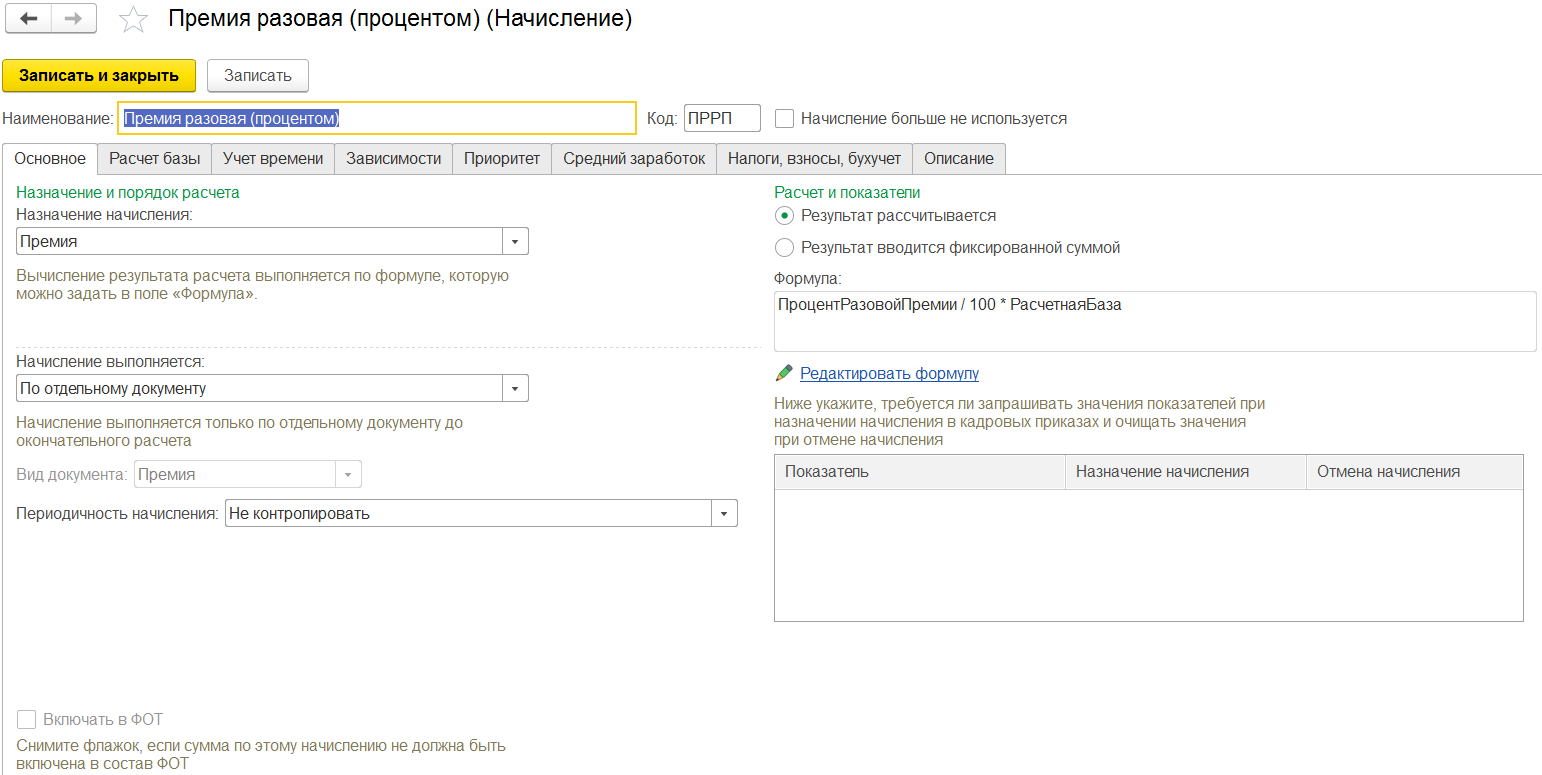This screenshot has height=775, width=1542.
Task: Select 'Результат рассчитывается' radio button
Action: pyautogui.click(x=785, y=216)
